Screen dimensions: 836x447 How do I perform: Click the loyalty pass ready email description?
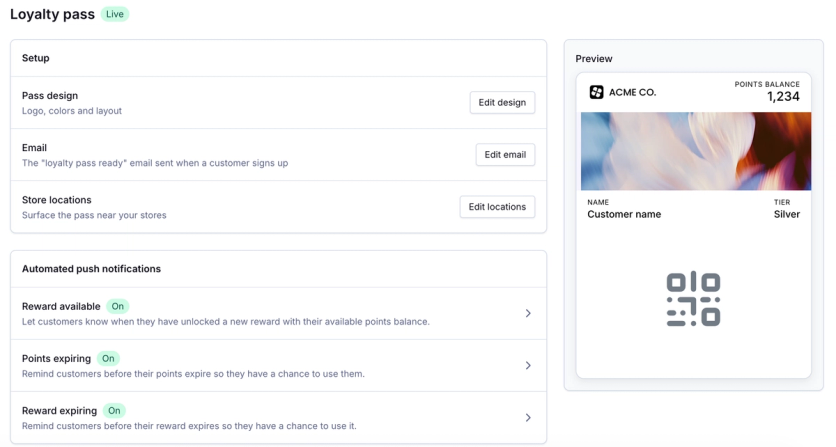tap(155, 163)
